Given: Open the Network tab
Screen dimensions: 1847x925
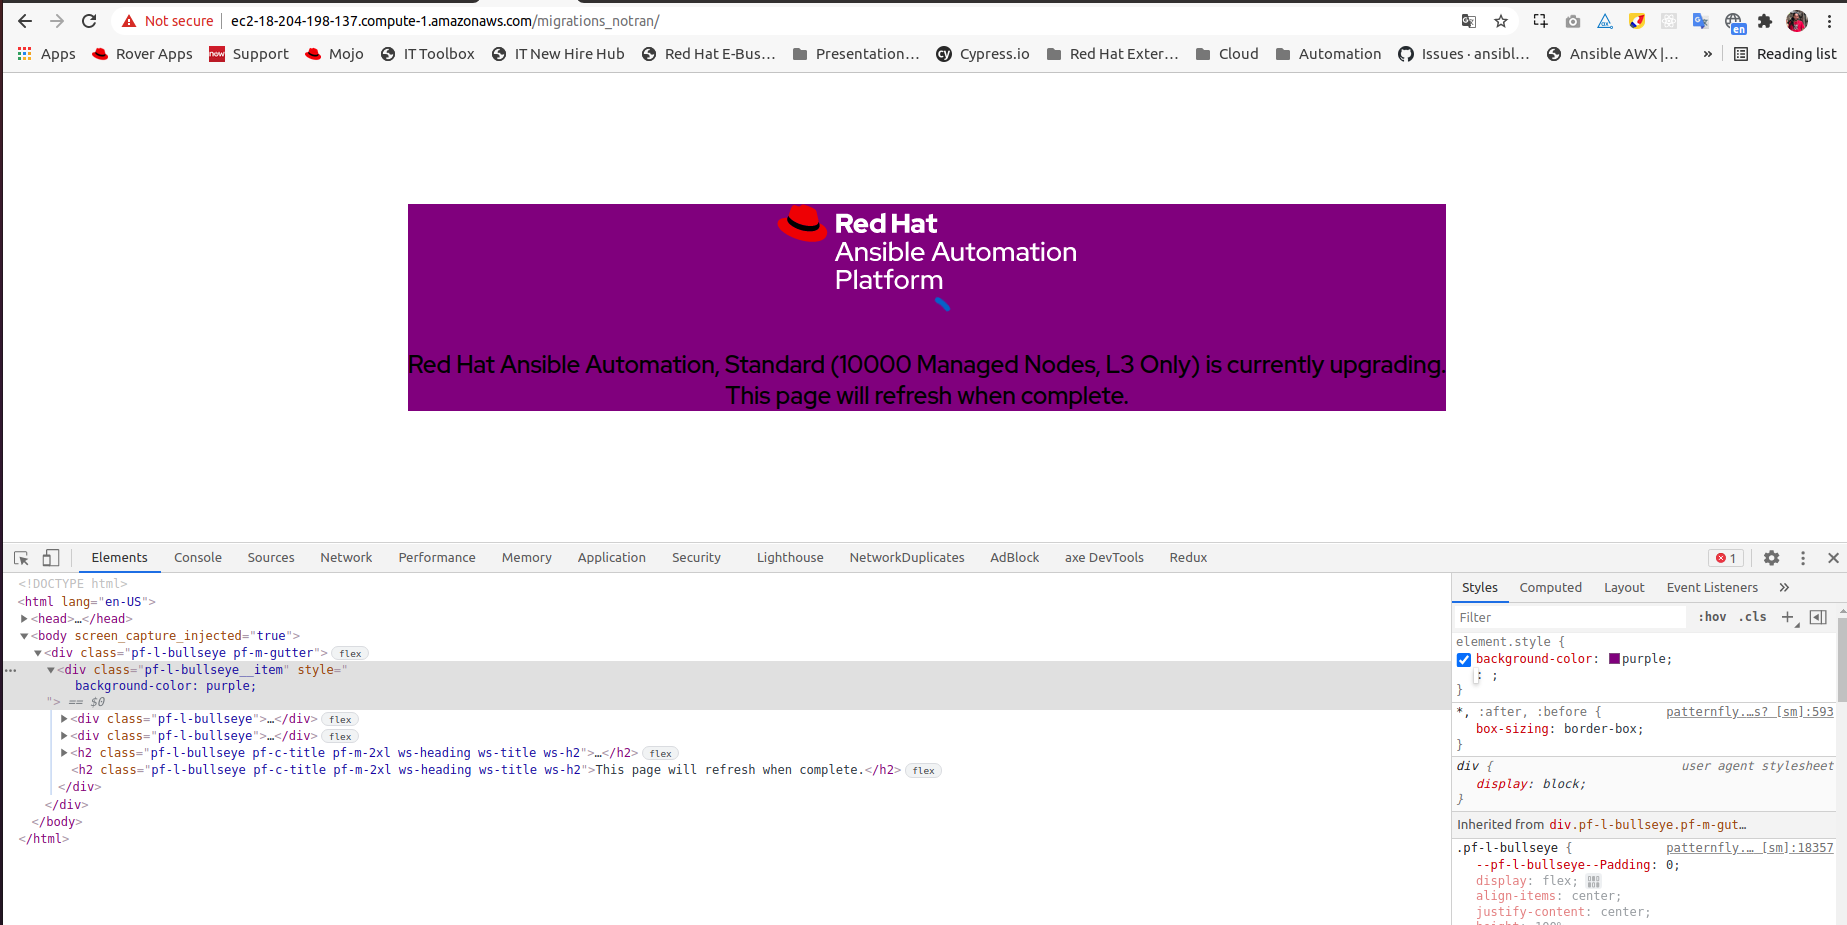Looking at the screenshot, I should tap(346, 558).
